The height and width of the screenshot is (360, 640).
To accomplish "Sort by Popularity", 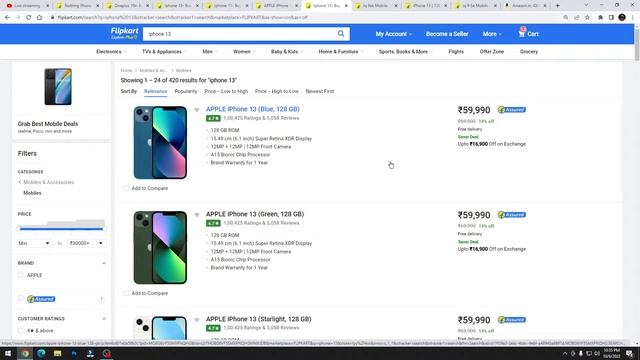I will click(186, 91).
